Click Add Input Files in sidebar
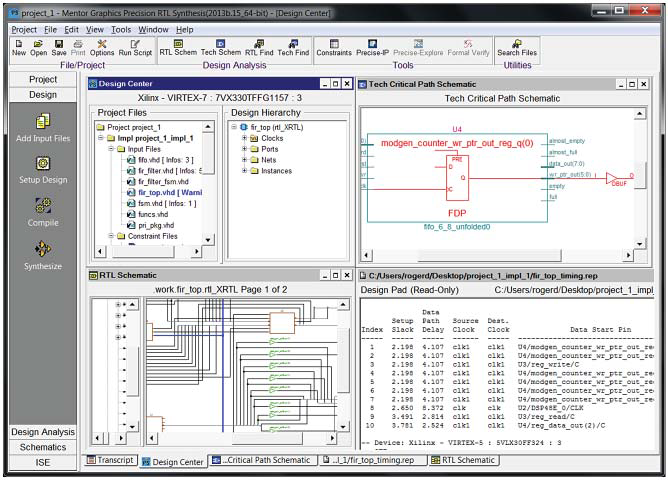This screenshot has width=668, height=481. 42,125
